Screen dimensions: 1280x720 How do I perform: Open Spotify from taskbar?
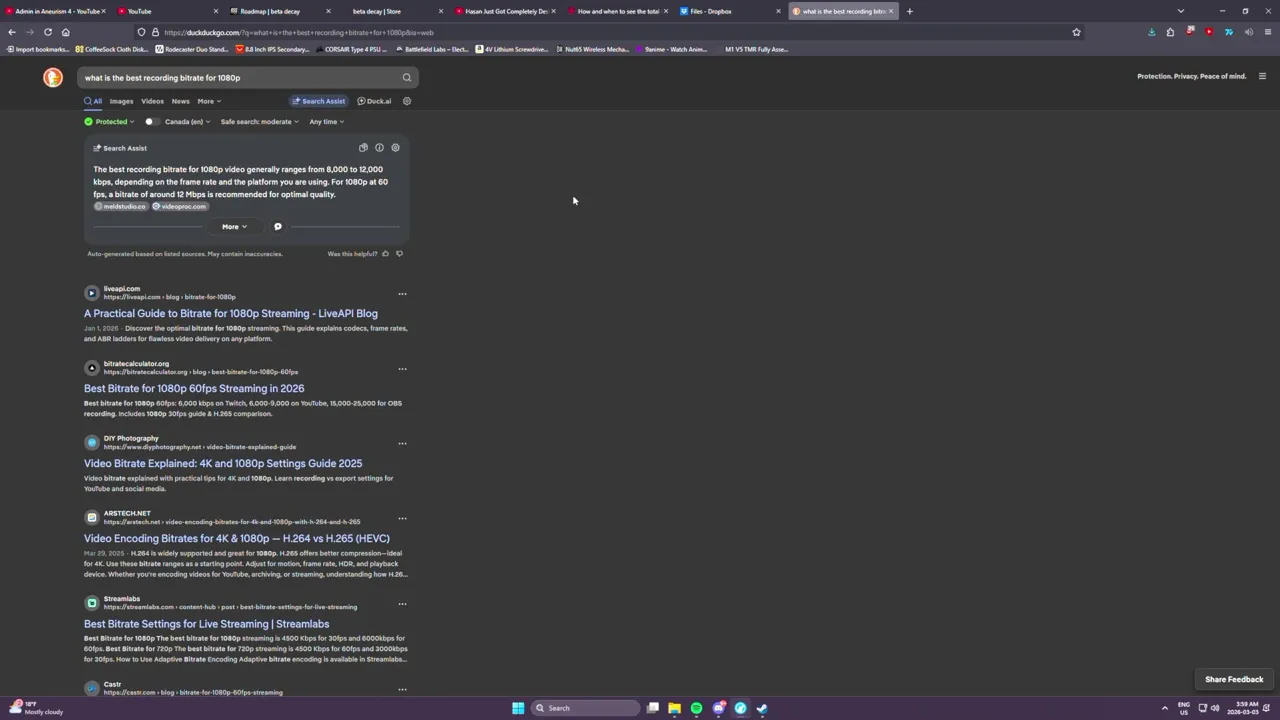tap(696, 708)
